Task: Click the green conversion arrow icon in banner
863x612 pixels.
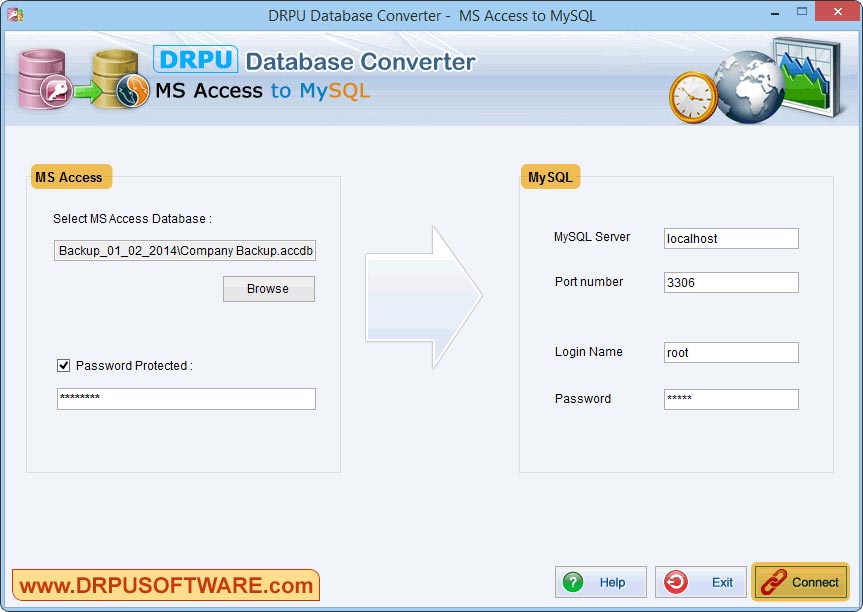Action: click(x=85, y=90)
